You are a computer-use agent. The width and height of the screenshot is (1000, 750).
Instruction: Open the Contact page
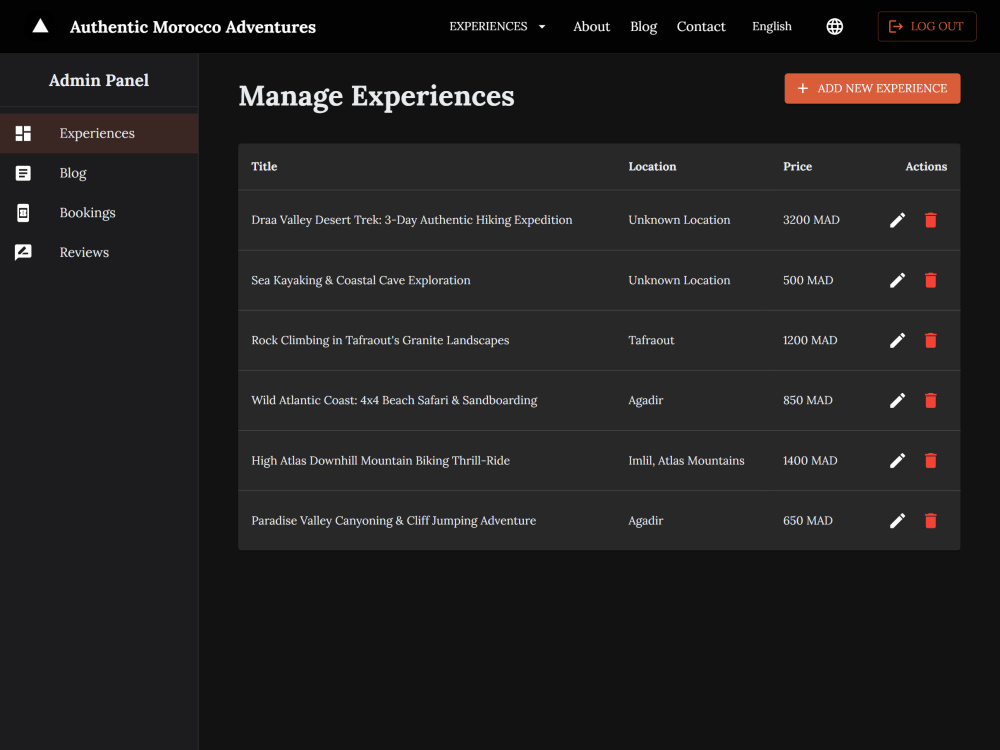coord(701,26)
